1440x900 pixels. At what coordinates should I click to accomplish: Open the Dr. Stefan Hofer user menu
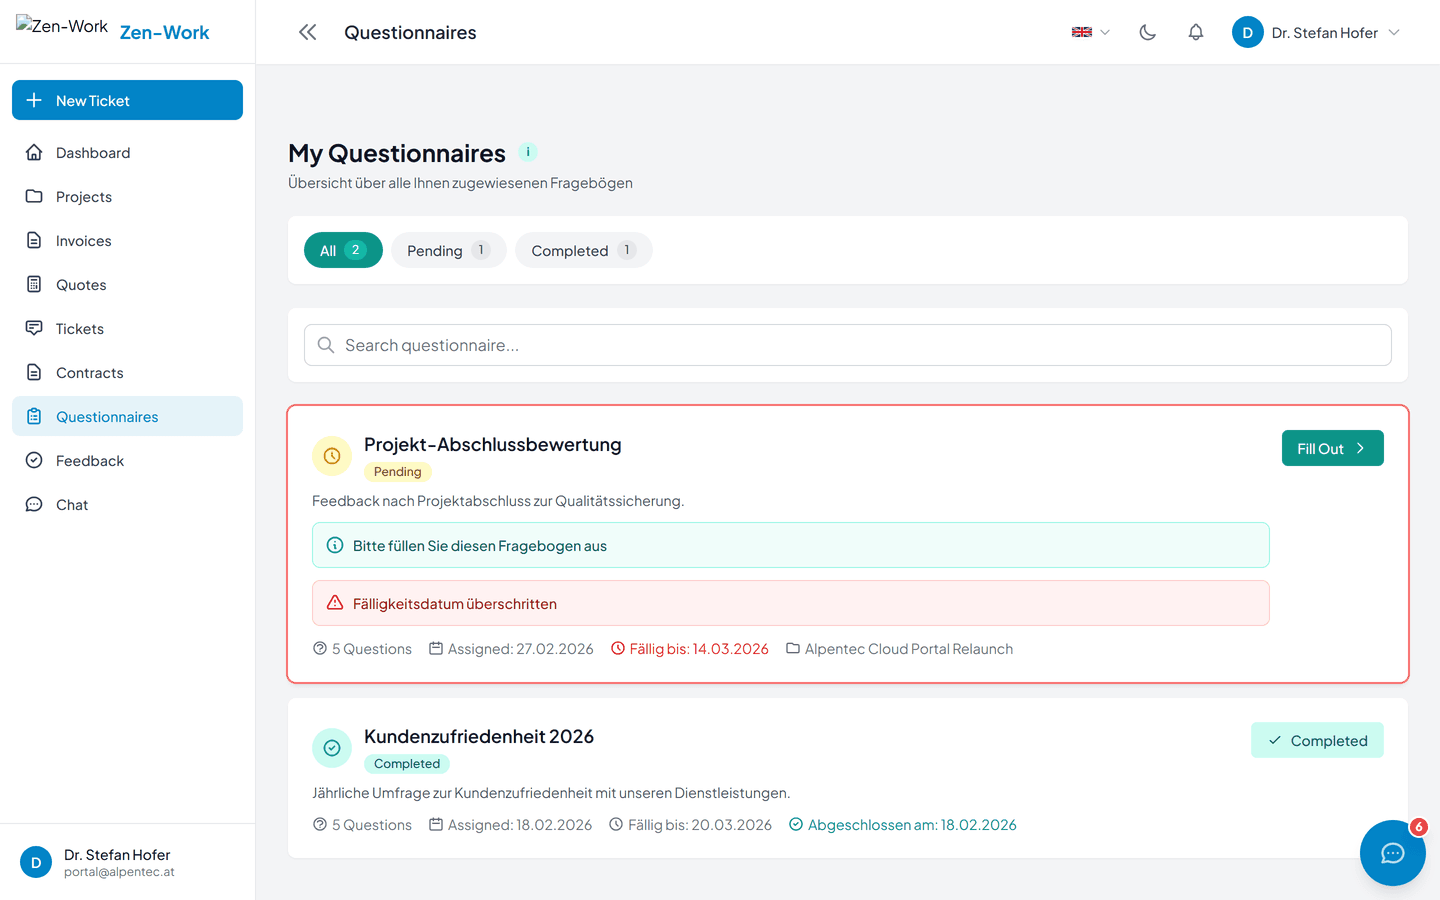pos(1316,32)
